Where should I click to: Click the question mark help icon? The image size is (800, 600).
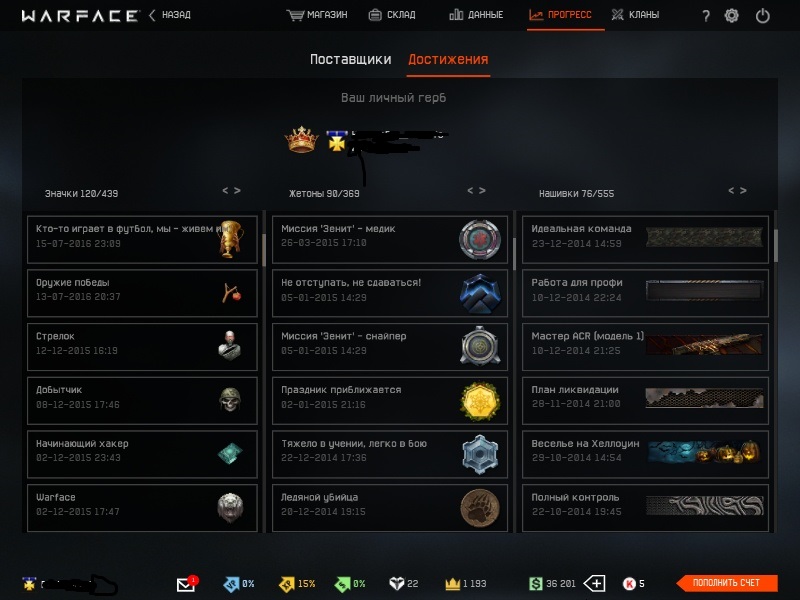[x=706, y=16]
